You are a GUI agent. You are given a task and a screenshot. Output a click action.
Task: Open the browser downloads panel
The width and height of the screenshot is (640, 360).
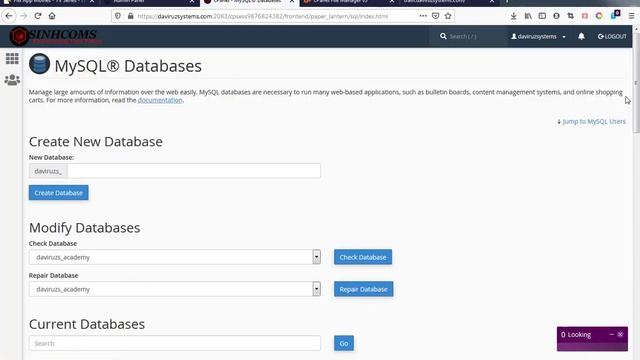[x=513, y=16]
